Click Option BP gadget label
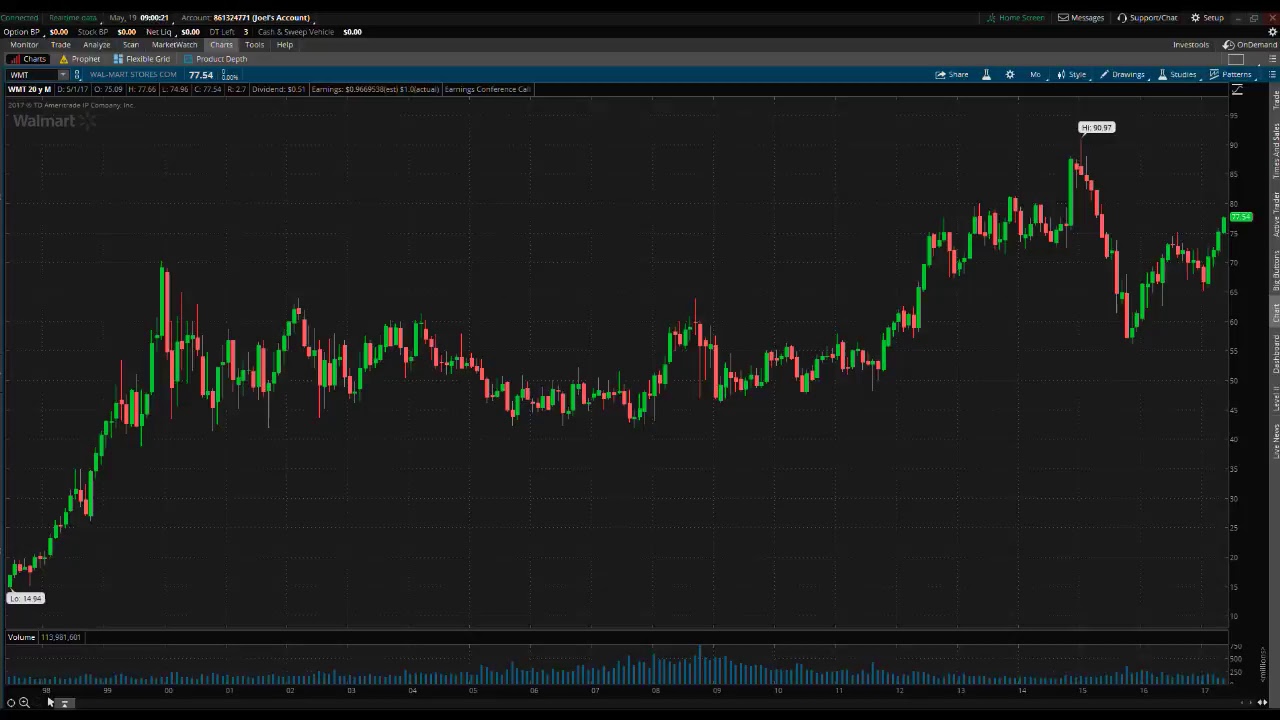The height and width of the screenshot is (720, 1280). coord(21,32)
